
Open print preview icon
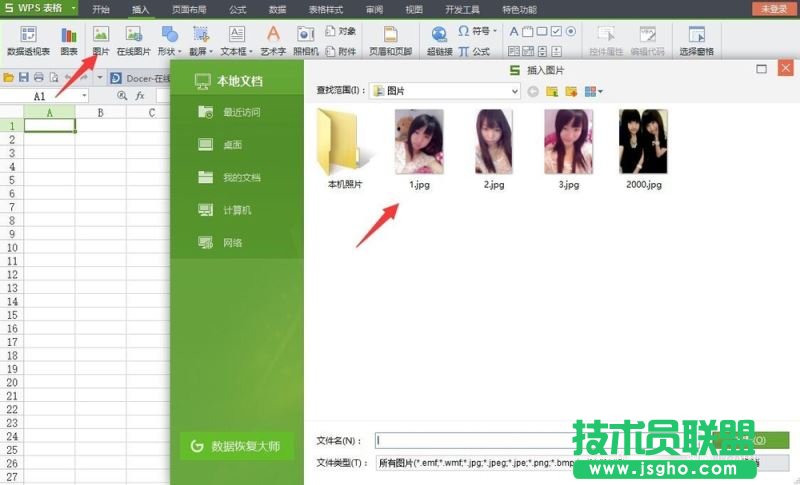(54, 78)
